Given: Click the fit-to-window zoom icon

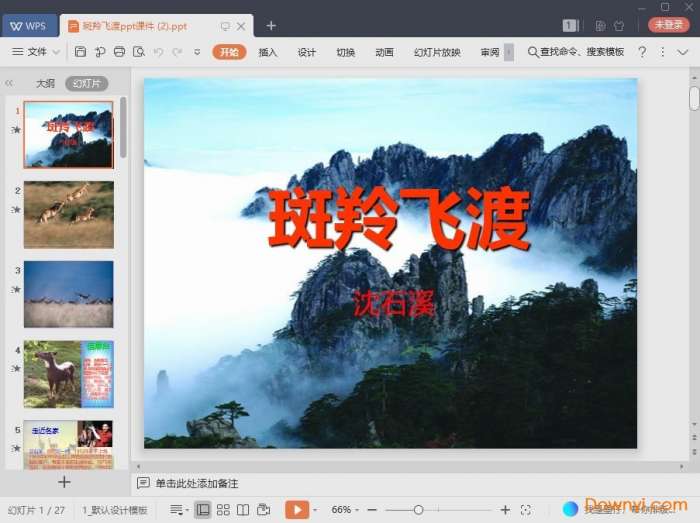Looking at the screenshot, I should pyautogui.click(x=526, y=510).
